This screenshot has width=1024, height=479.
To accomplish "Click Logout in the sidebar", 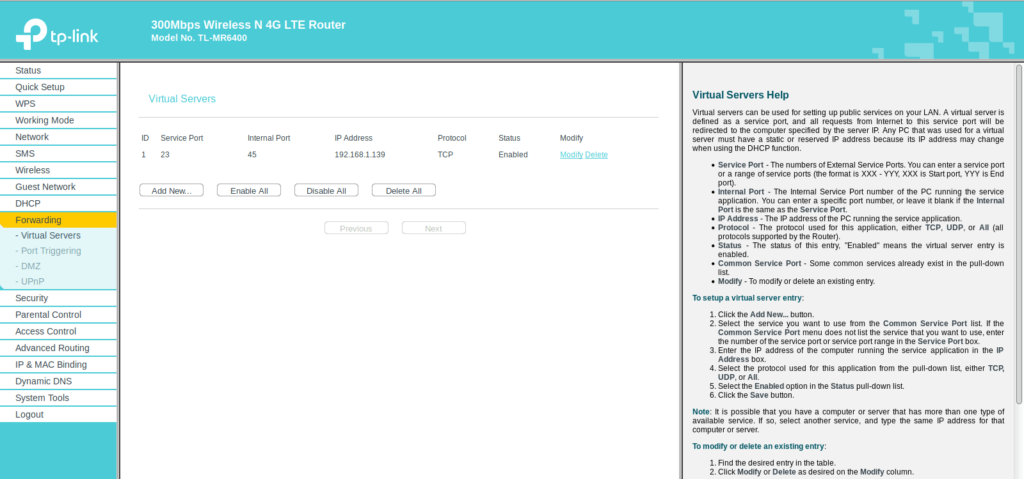I will 29,414.
